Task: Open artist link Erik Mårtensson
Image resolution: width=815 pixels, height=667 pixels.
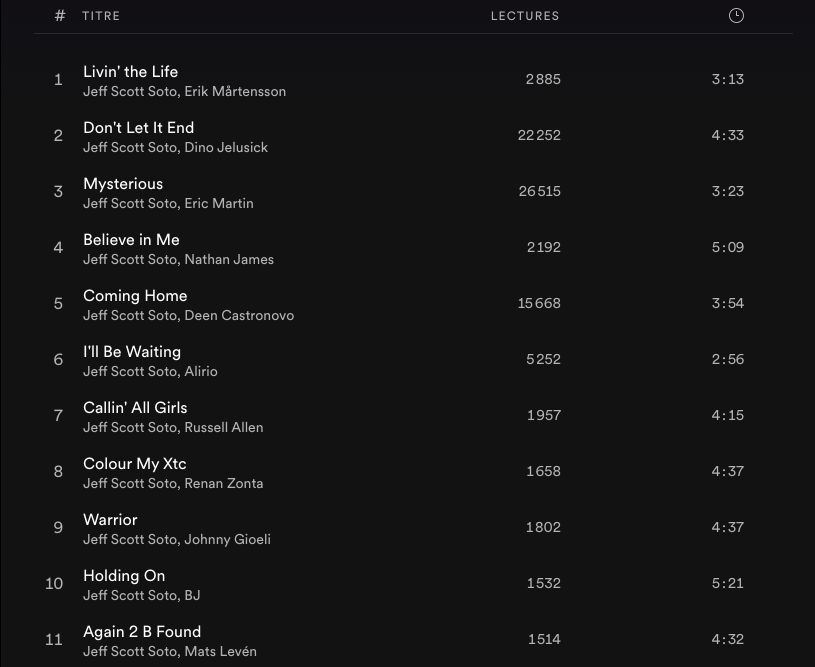Action: (x=235, y=92)
